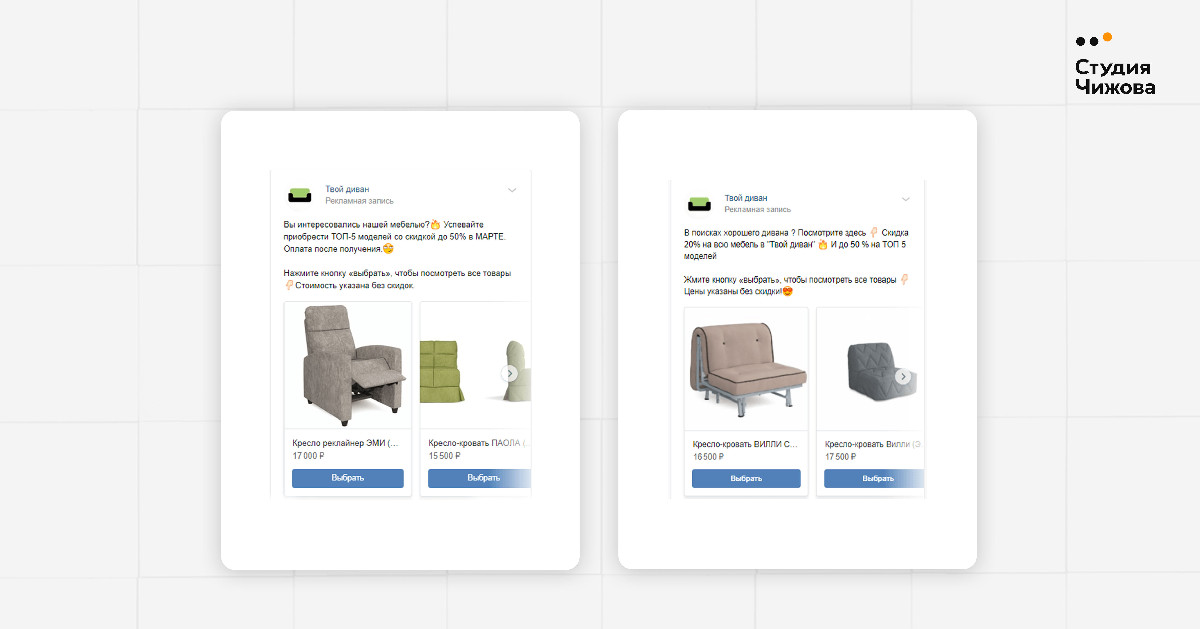Expand the chevron menu on right ad post

coord(906,198)
